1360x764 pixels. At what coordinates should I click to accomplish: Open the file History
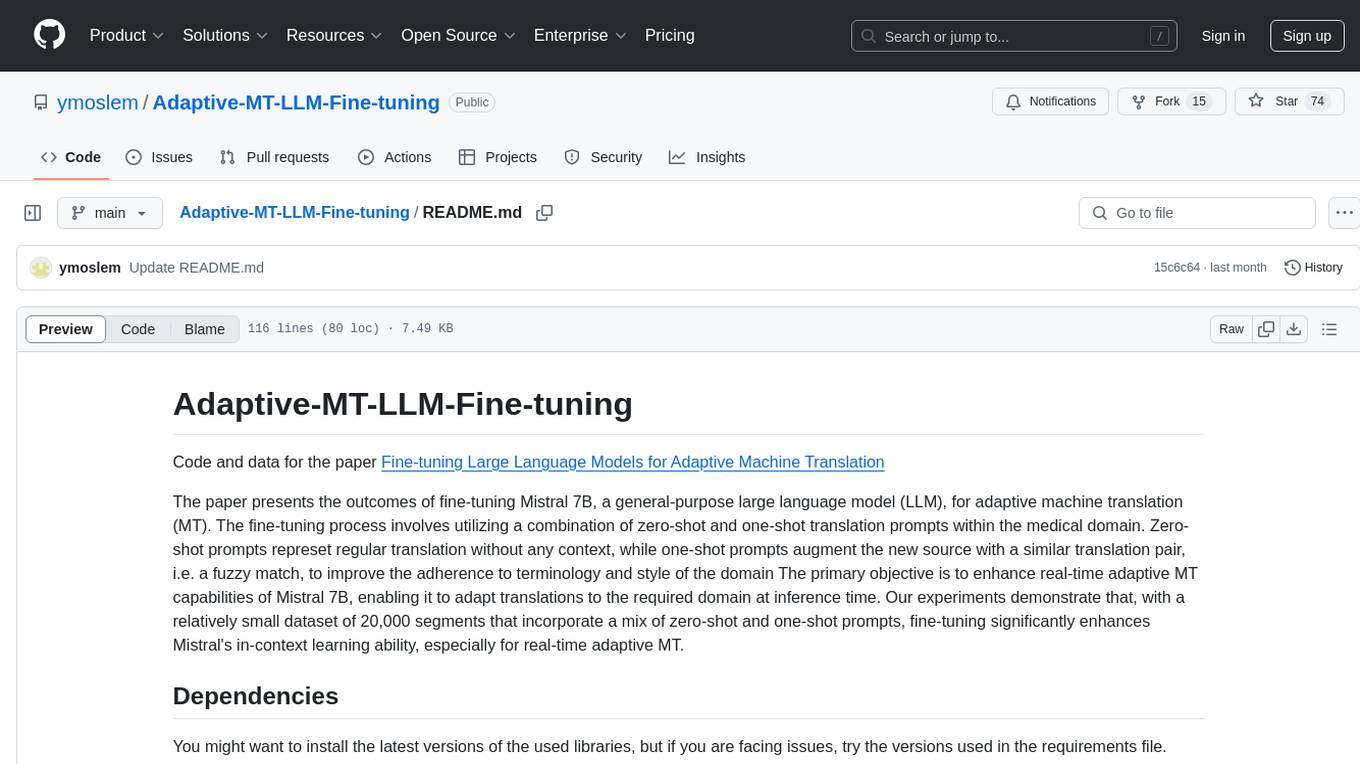click(x=1313, y=267)
